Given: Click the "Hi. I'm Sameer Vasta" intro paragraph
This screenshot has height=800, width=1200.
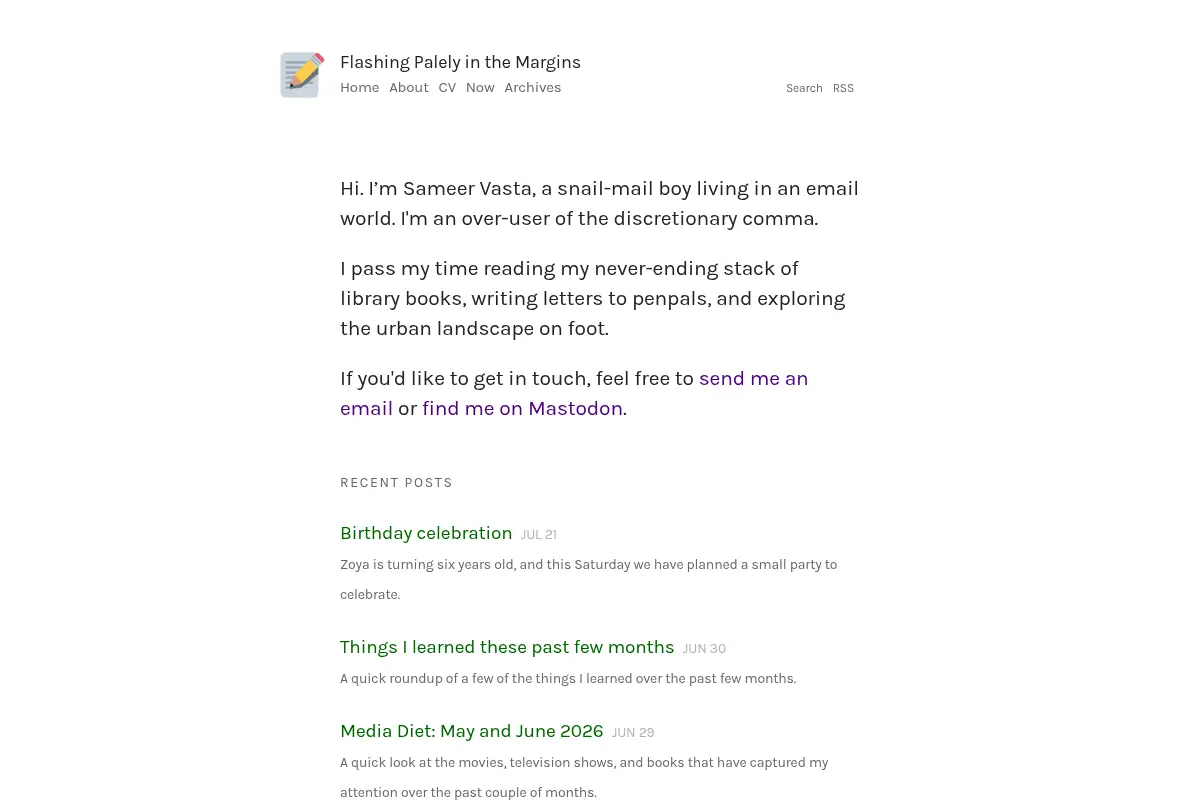Looking at the screenshot, I should [x=599, y=203].
